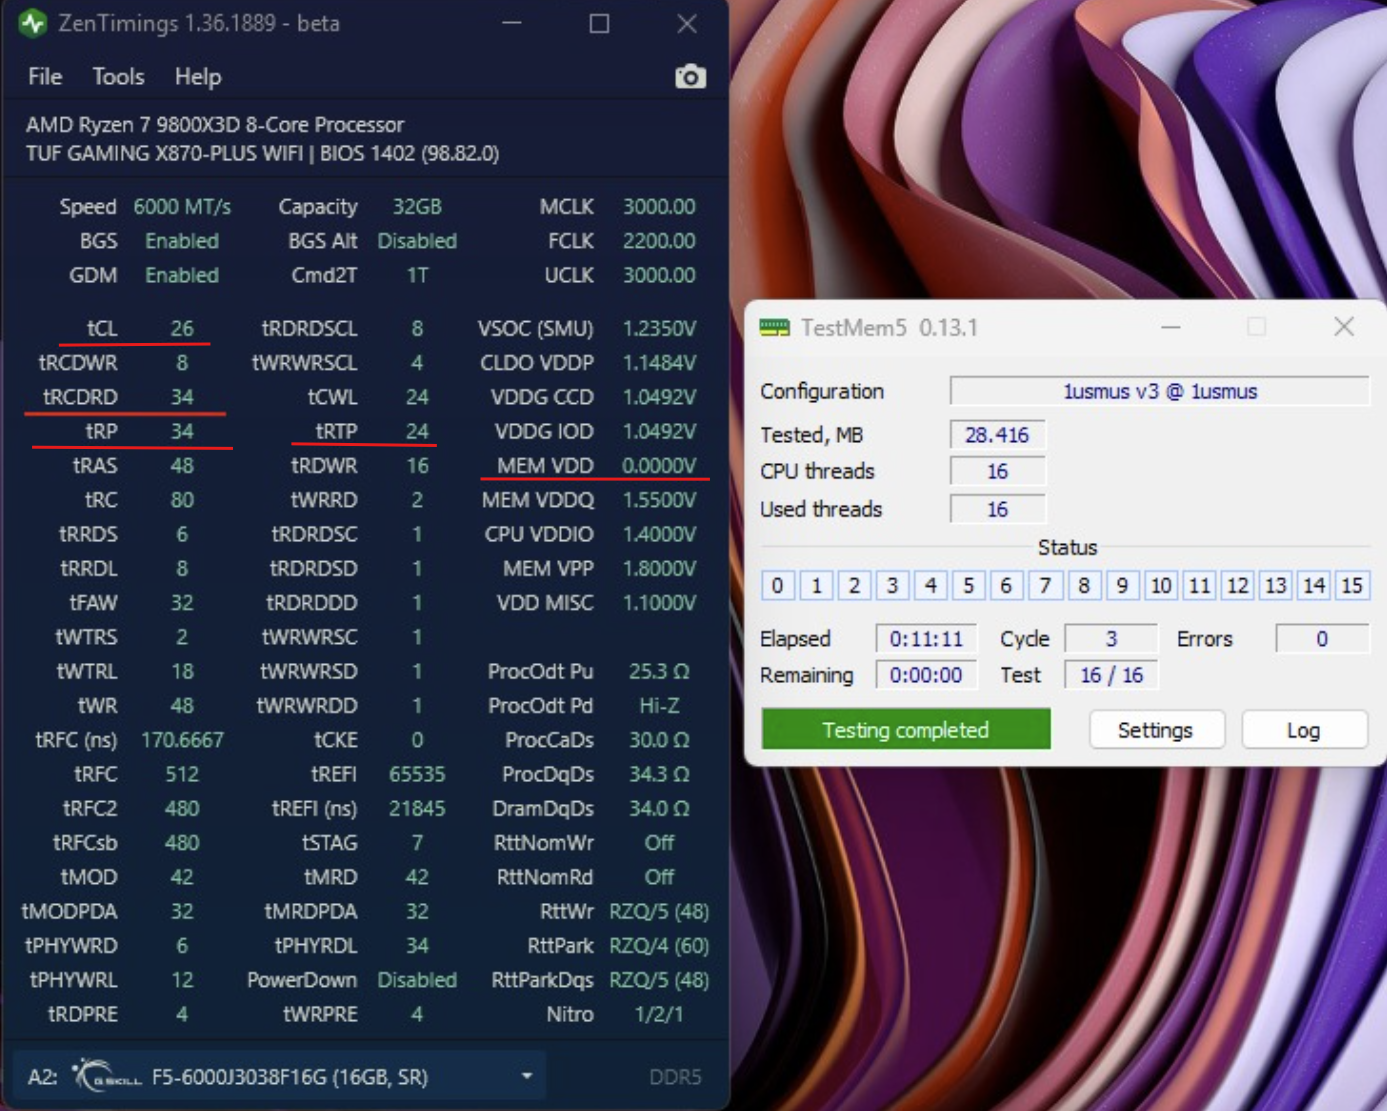The height and width of the screenshot is (1111, 1387).
Task: Select thread status box 14
Action: (1314, 585)
